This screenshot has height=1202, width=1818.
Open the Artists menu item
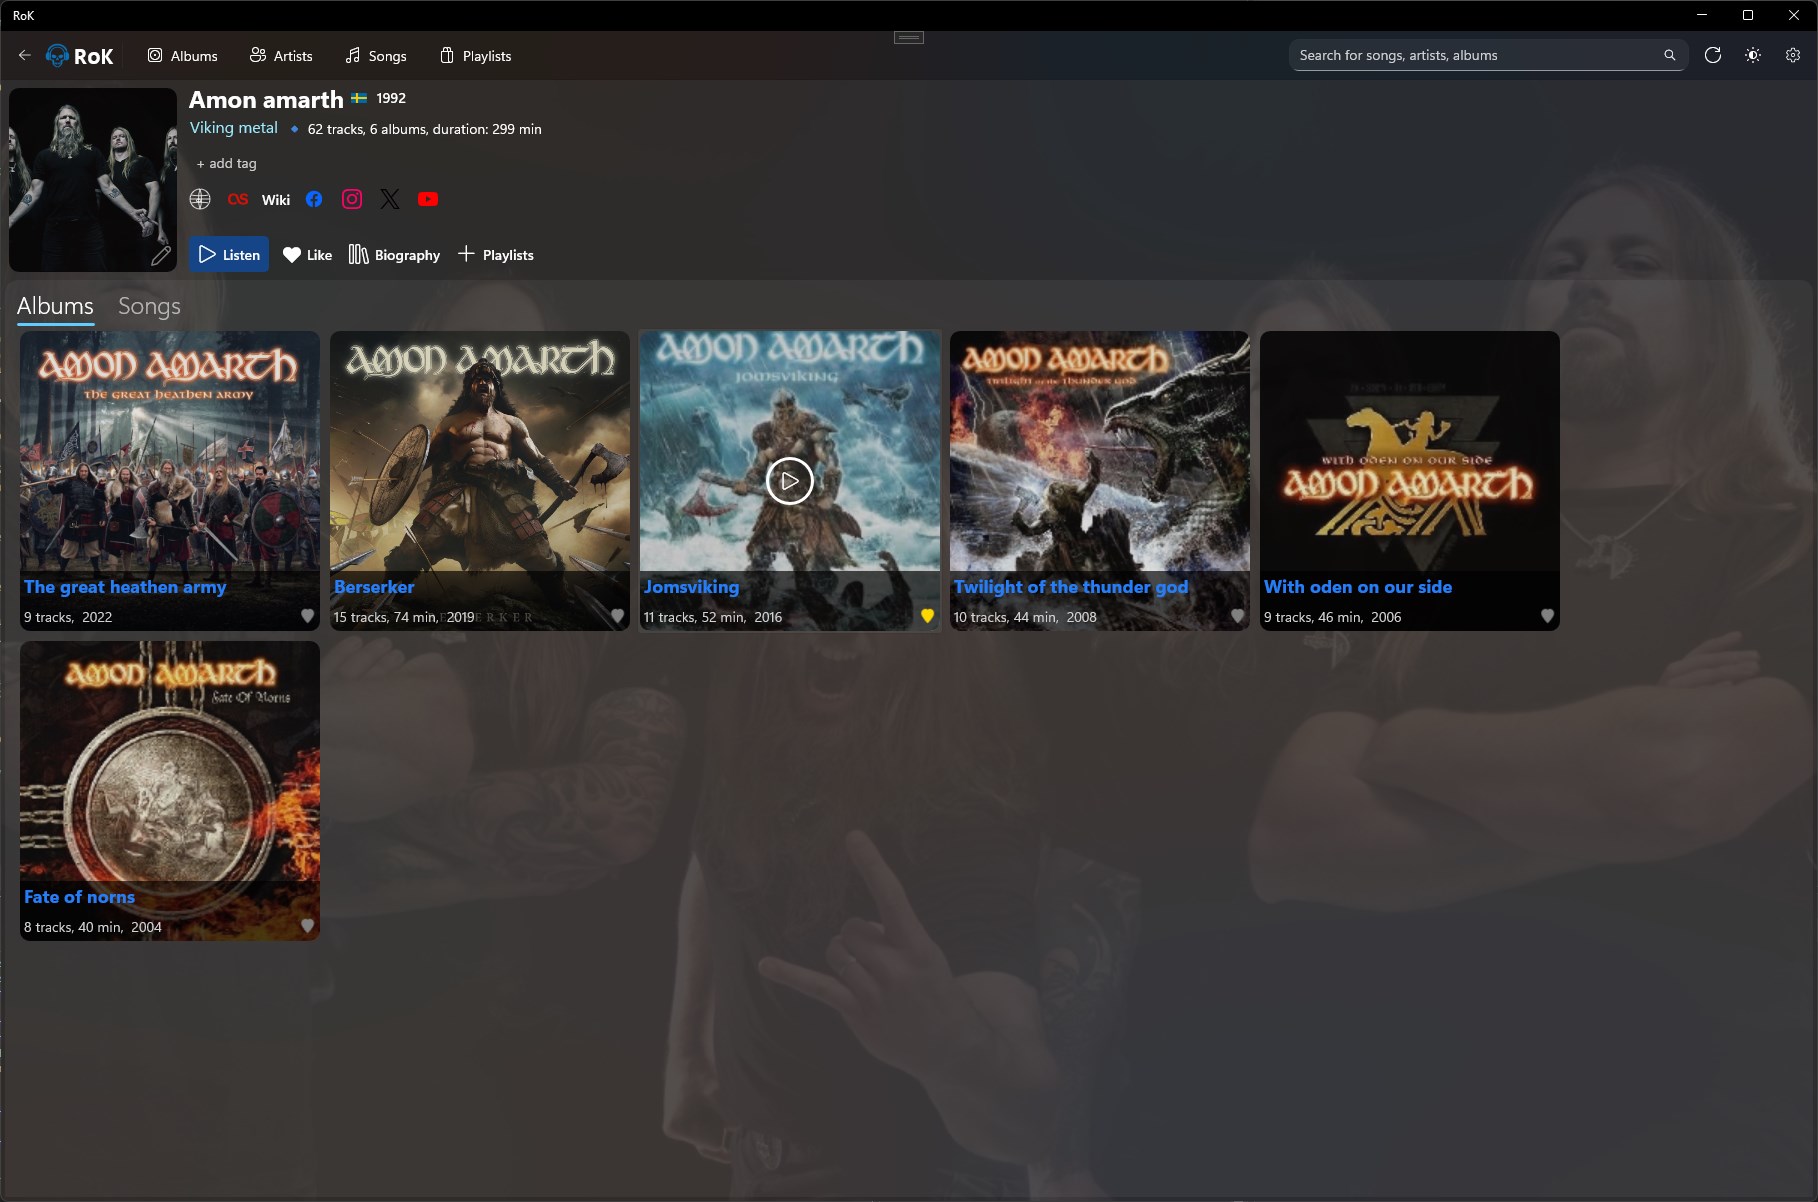pos(281,56)
